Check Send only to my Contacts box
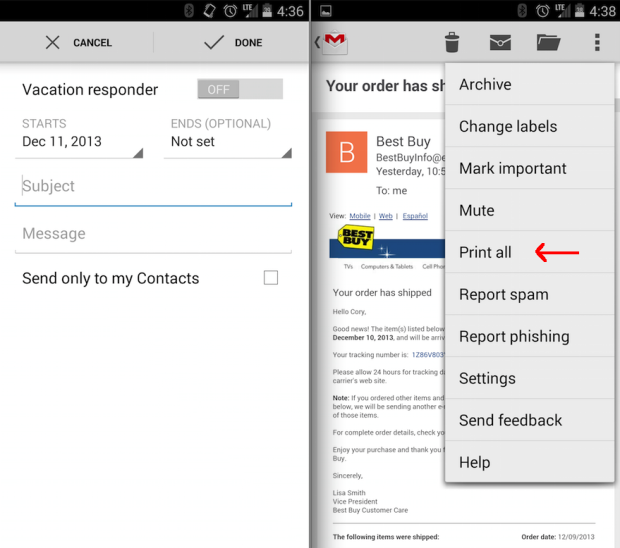 tap(271, 278)
